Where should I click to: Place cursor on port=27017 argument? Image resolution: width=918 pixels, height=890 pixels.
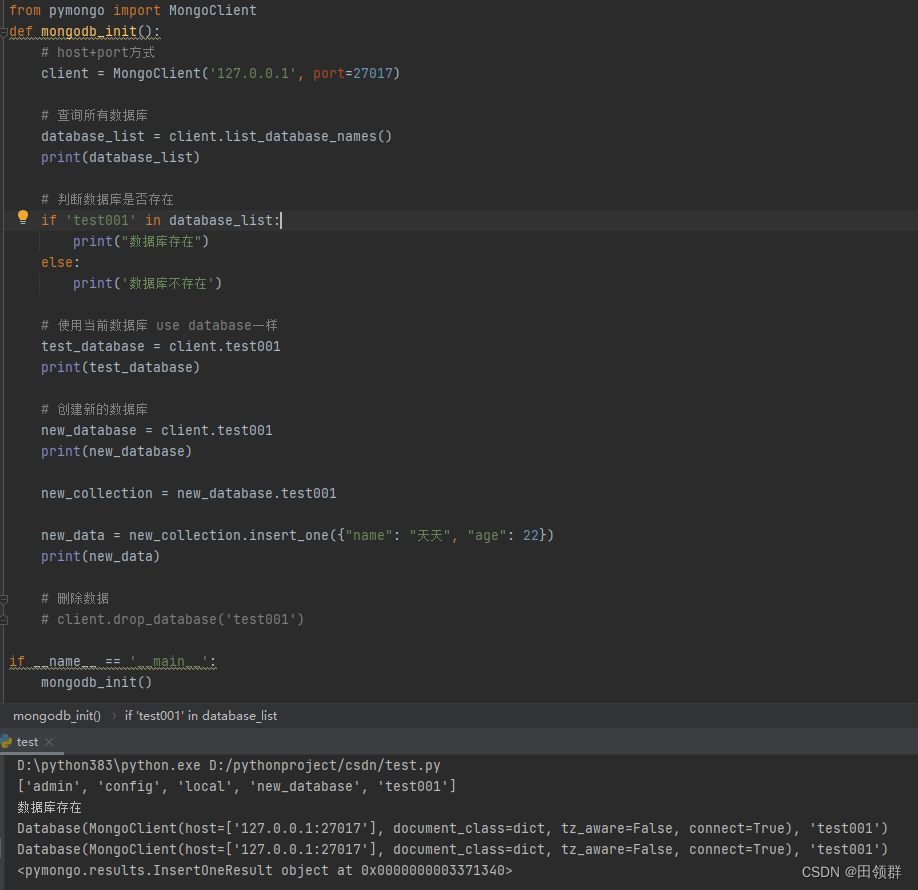click(x=356, y=73)
